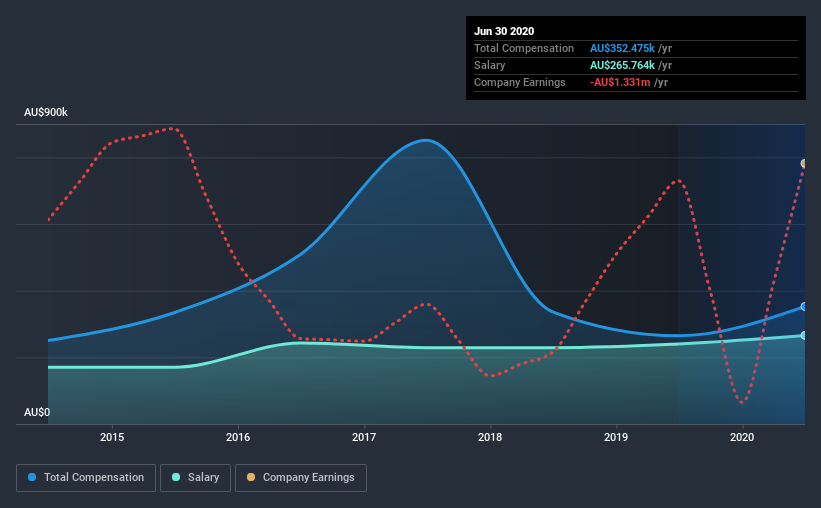Click the 2019 x-axis label

616,437
